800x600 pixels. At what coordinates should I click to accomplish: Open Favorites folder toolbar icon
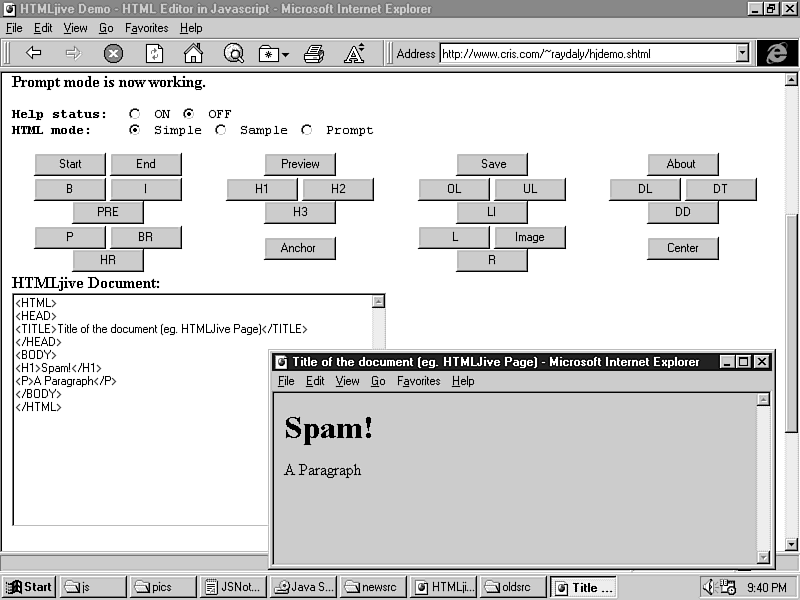pyautogui.click(x=268, y=53)
